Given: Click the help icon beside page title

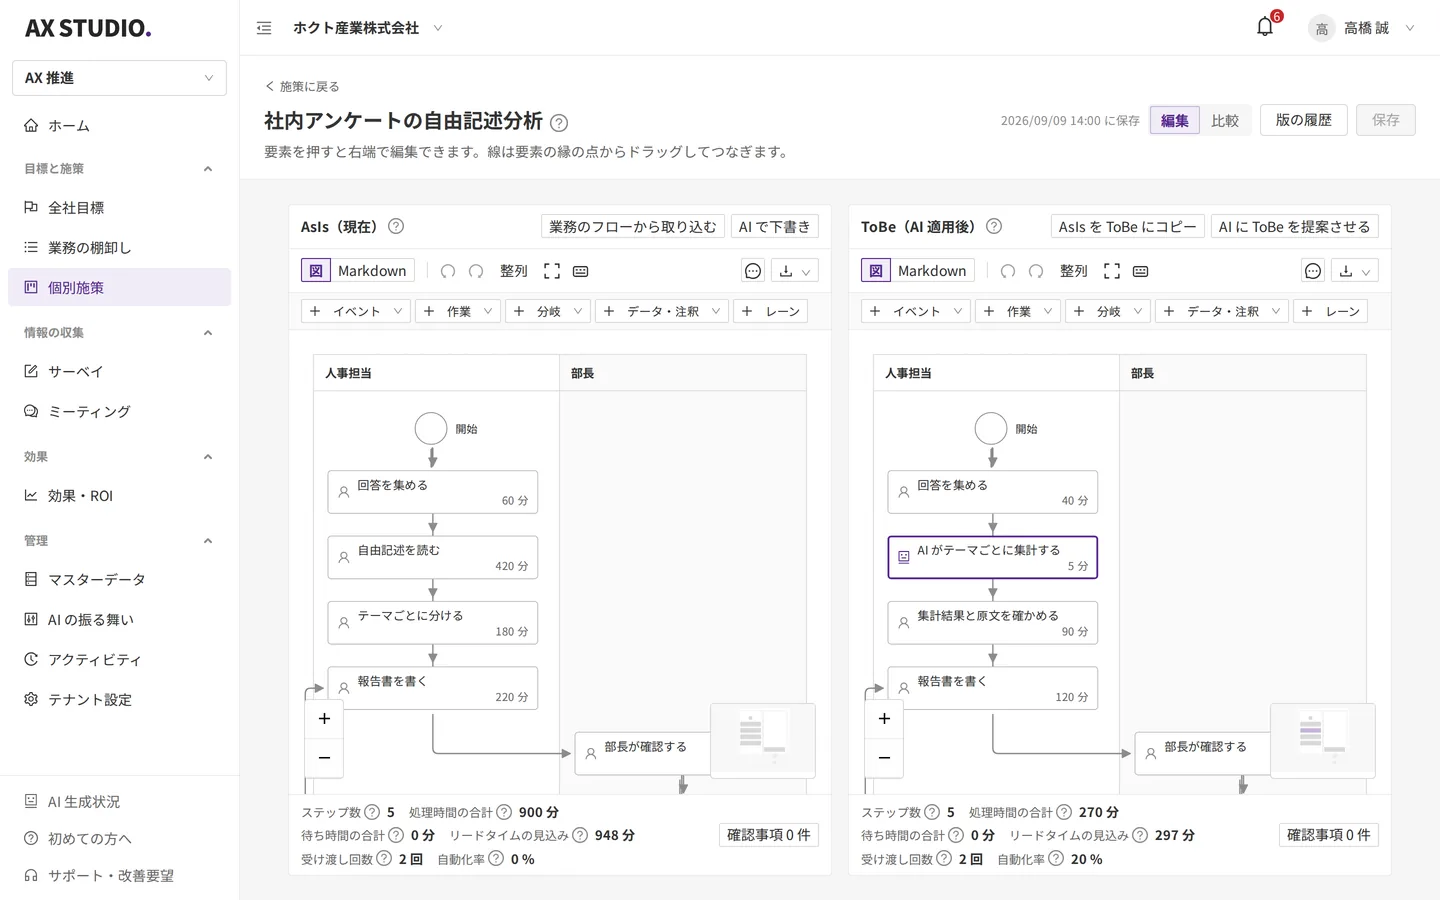Looking at the screenshot, I should point(559,123).
